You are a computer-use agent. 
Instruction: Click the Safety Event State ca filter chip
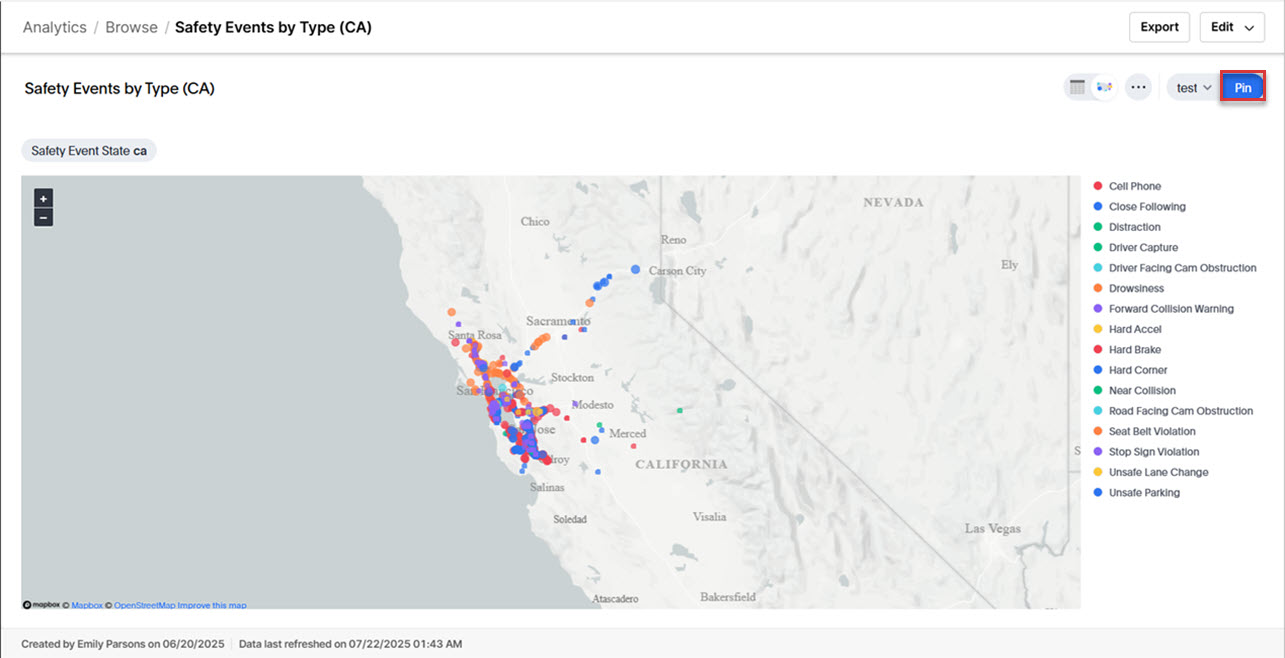tap(89, 151)
